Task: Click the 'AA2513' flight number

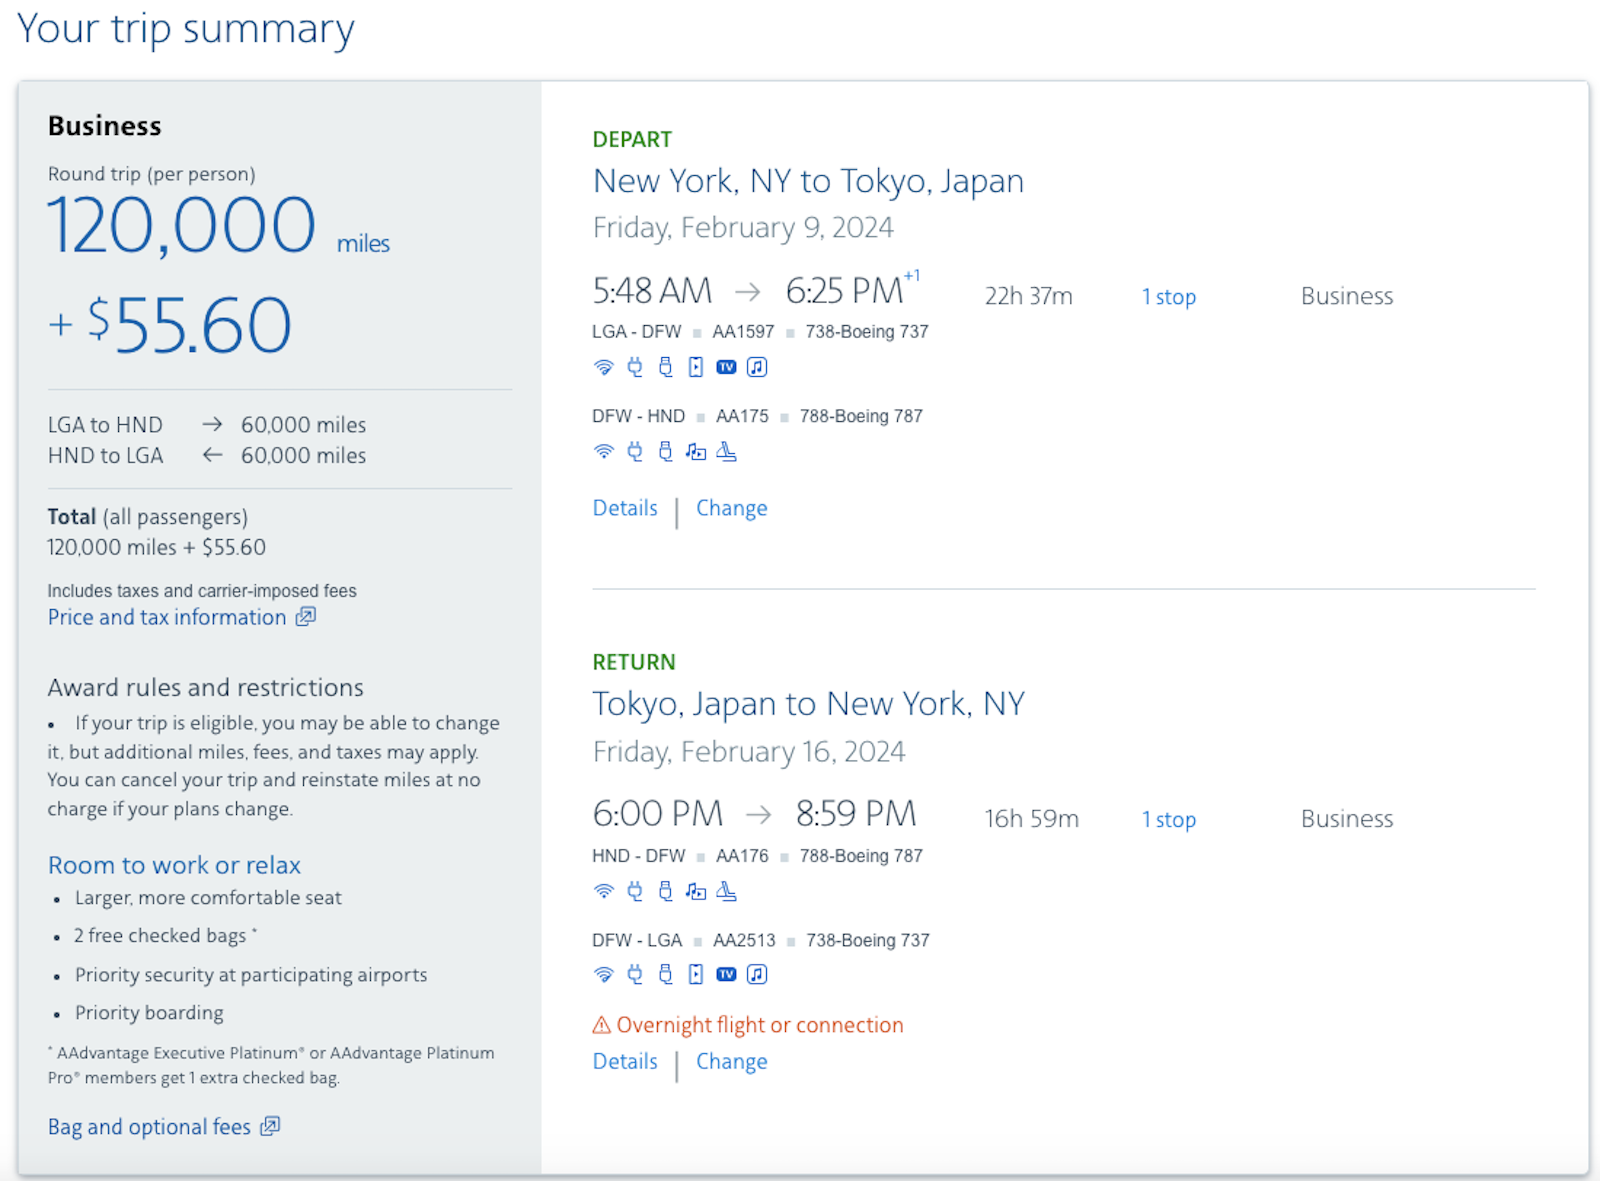Action: [744, 940]
